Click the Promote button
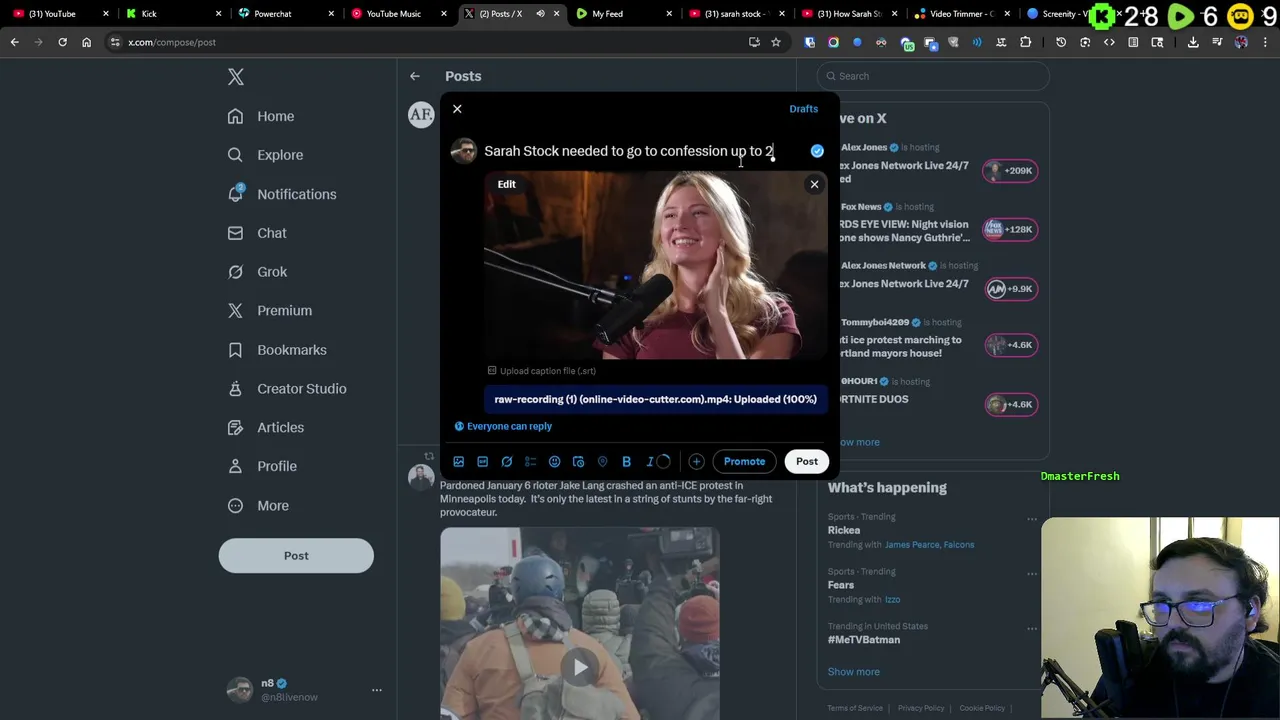This screenshot has height=720, width=1280. coord(744,461)
